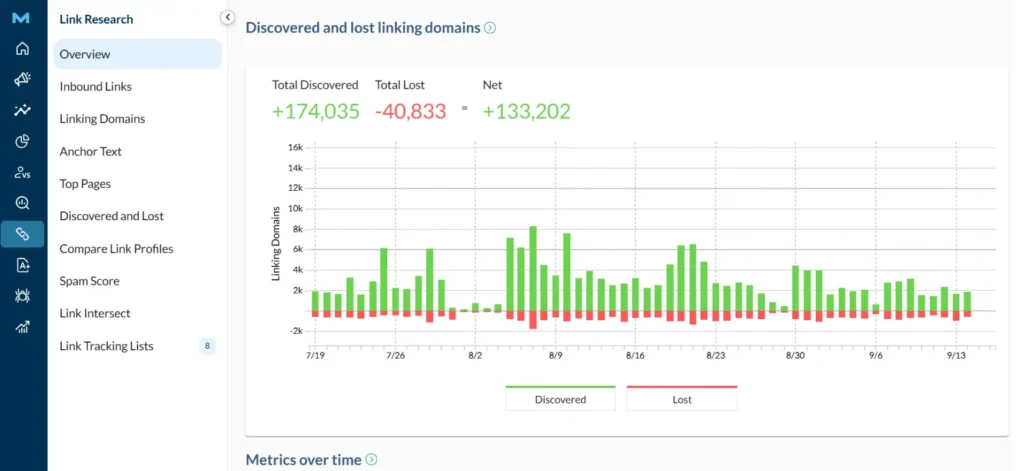1024x471 pixels.
Task: Click the 8/9 date axis label
Action: click(556, 356)
